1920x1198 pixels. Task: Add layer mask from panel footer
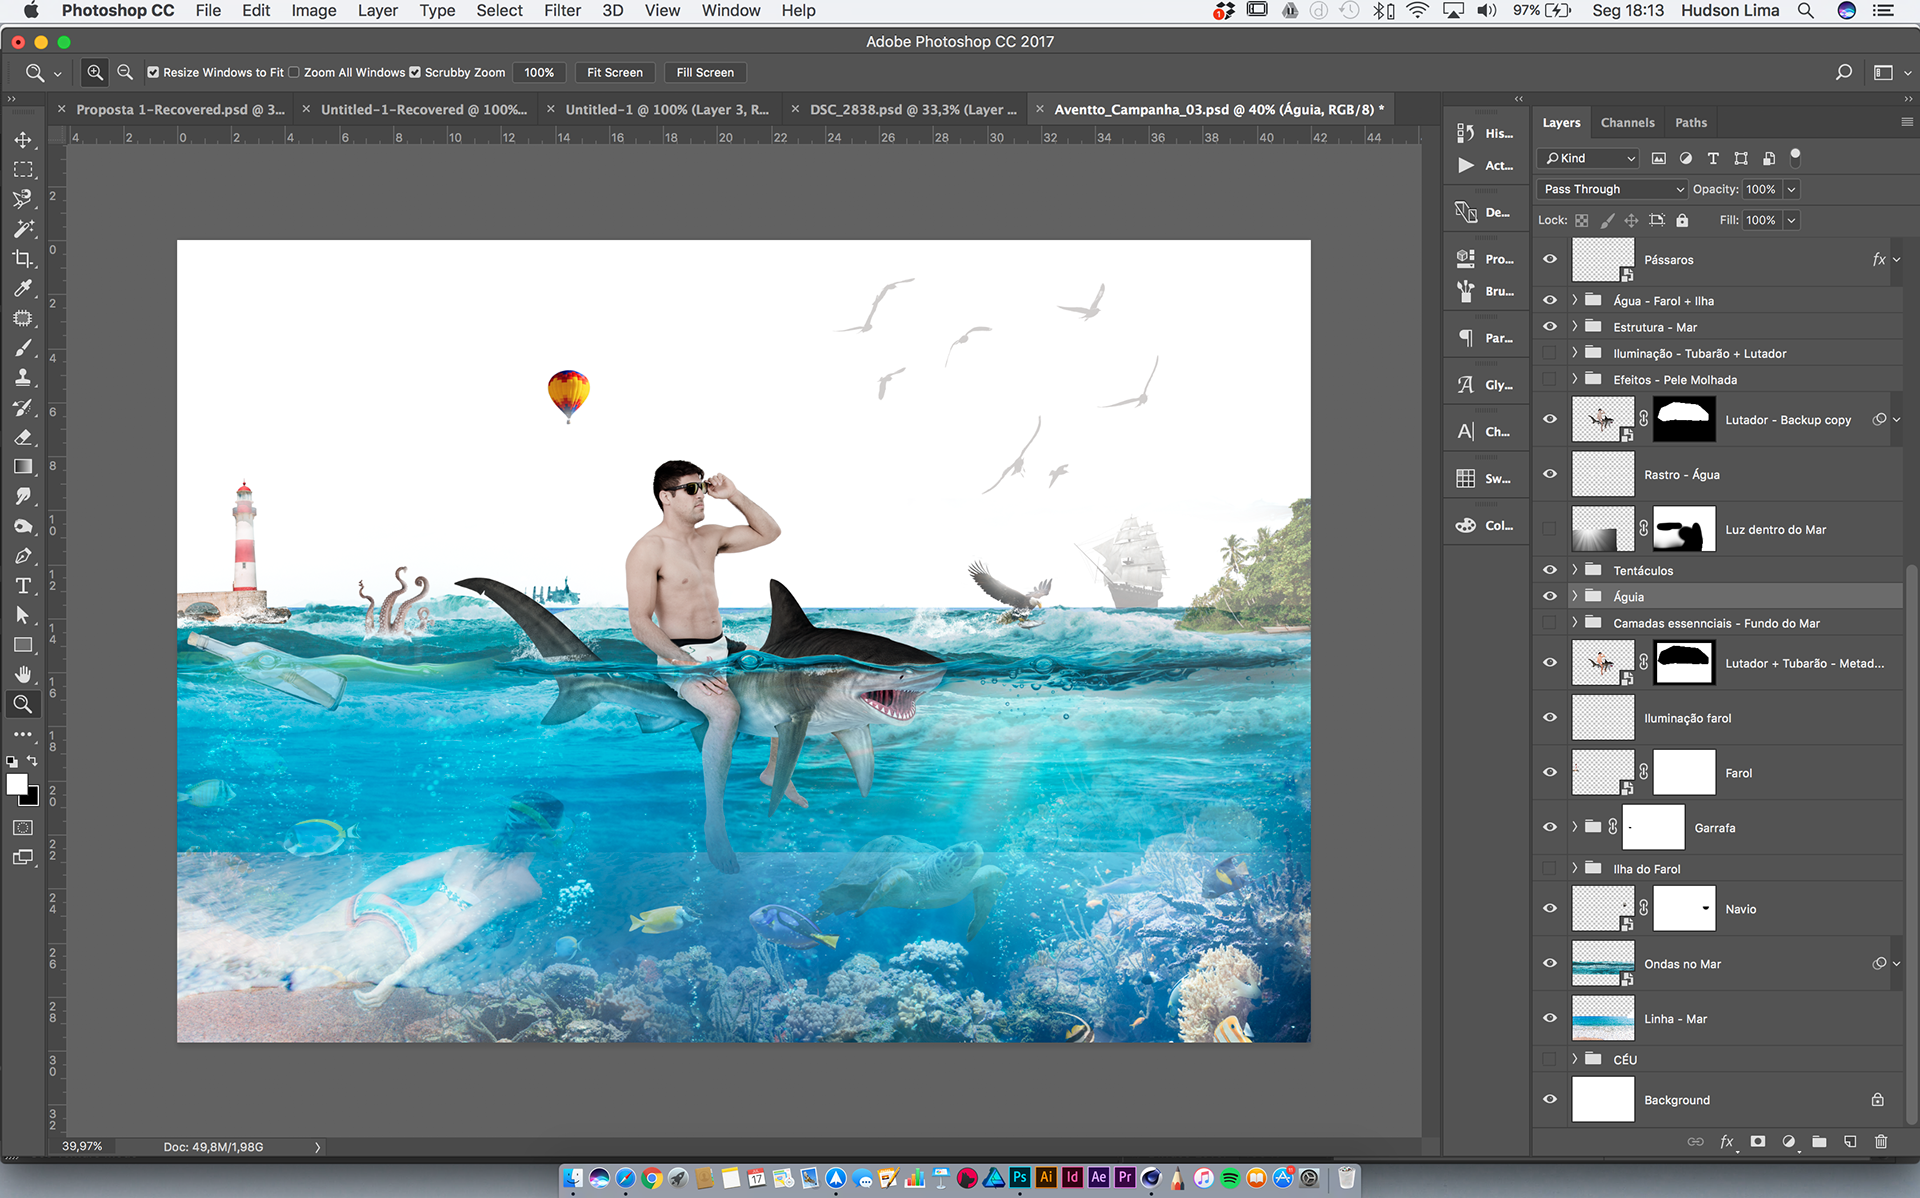point(1758,1141)
